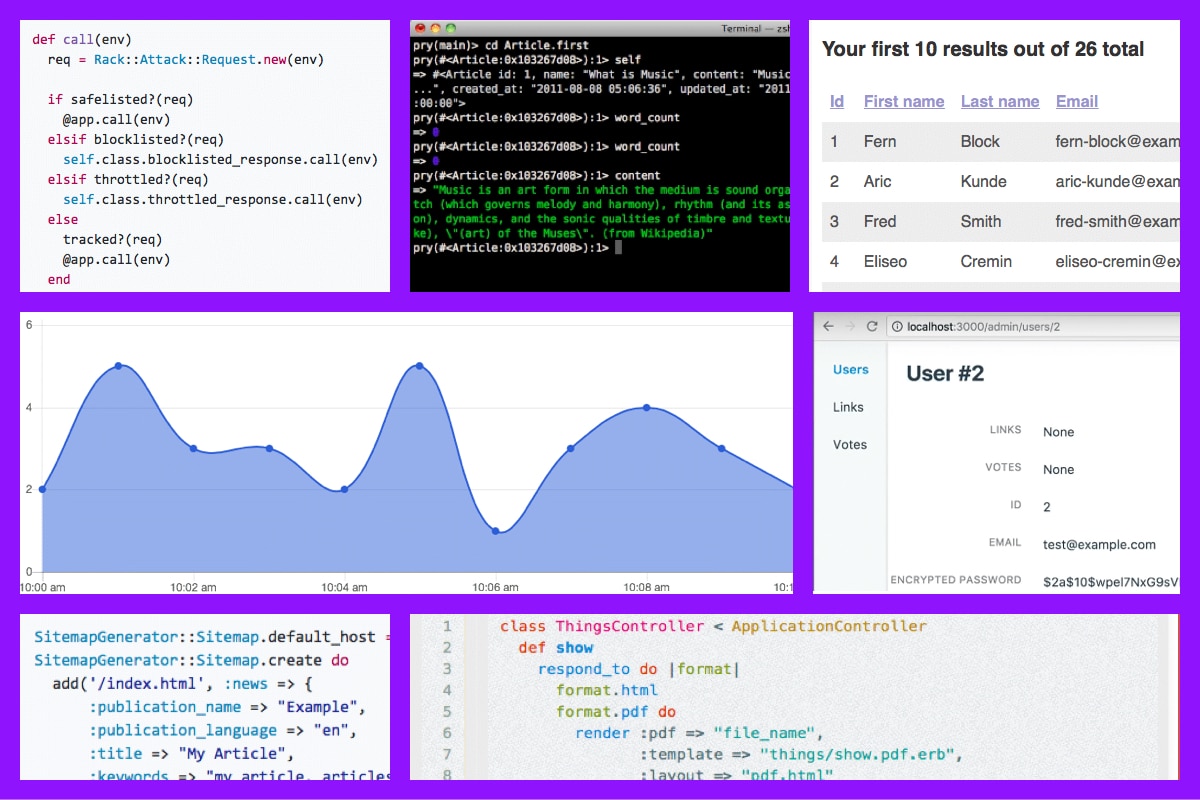Select the chart data point at 10:08 am

(x=647, y=407)
